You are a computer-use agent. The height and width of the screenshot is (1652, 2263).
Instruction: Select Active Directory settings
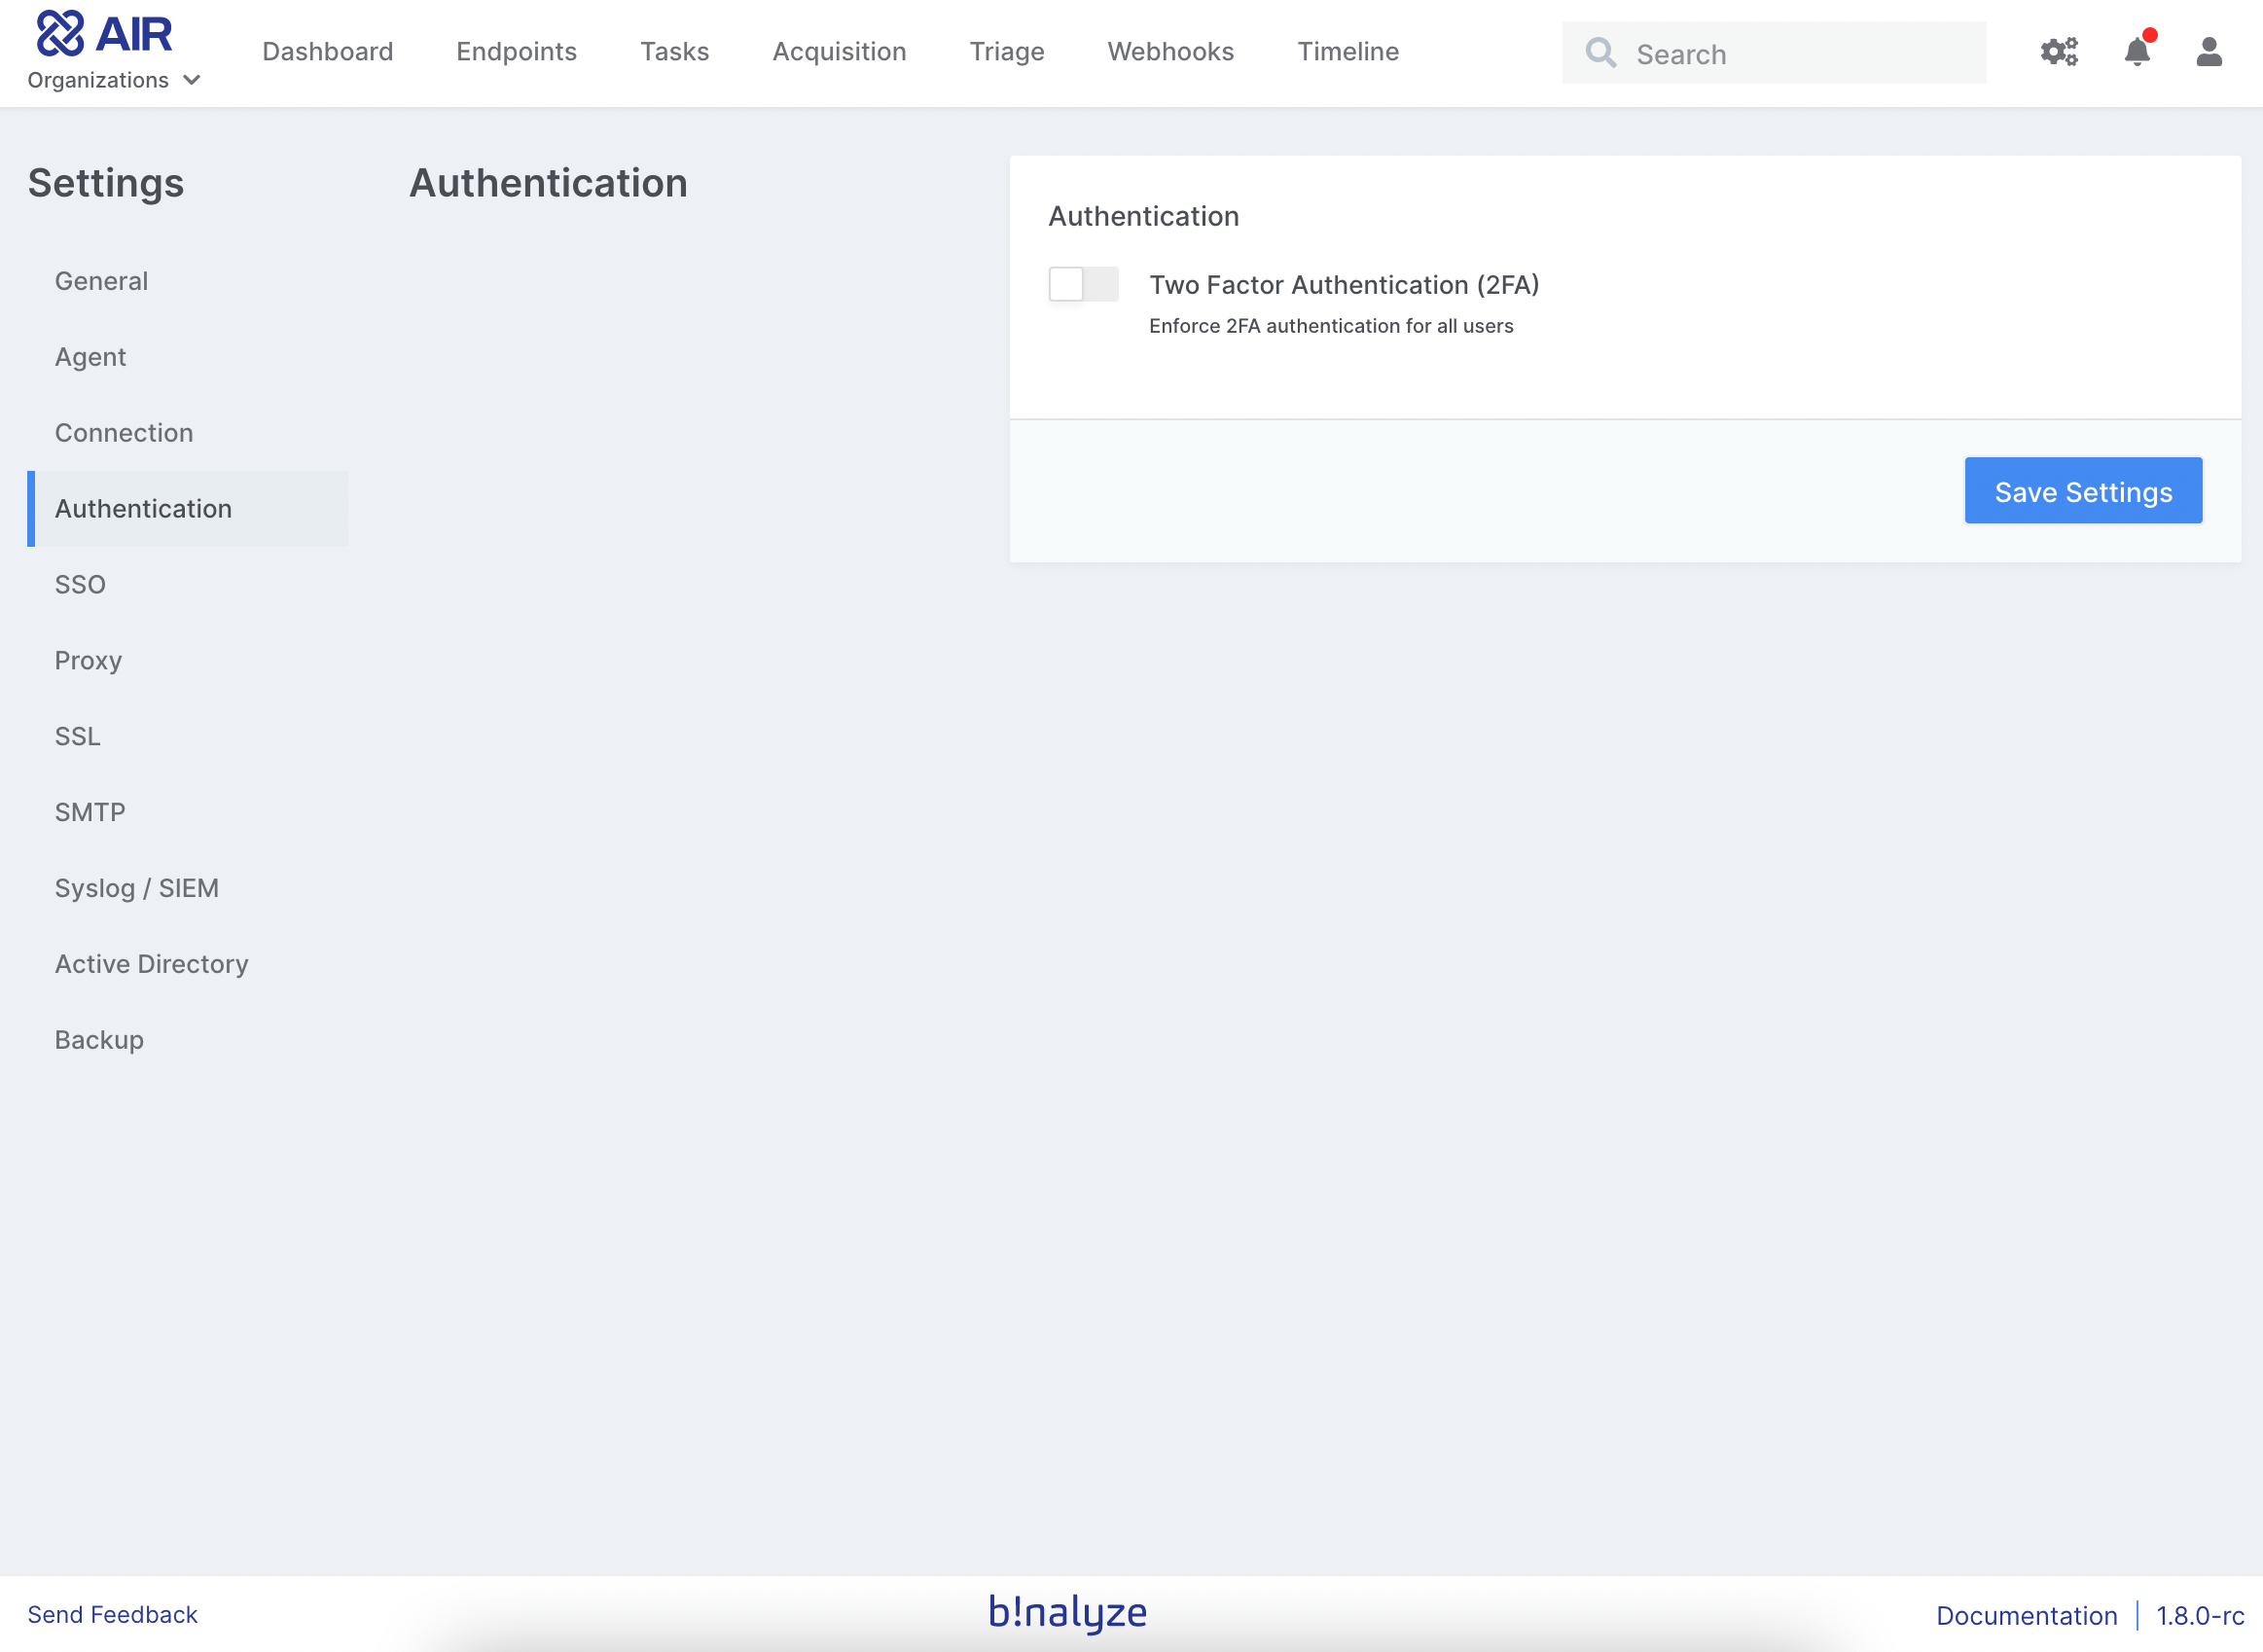152,964
